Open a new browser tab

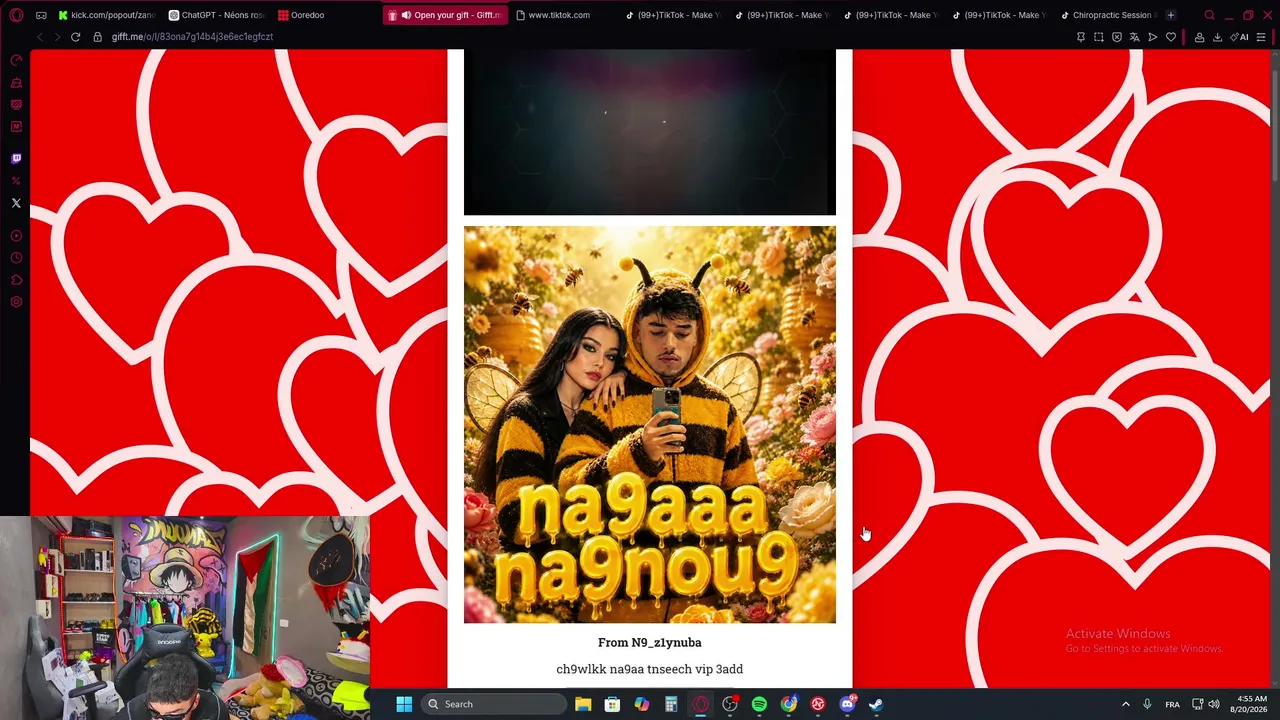[1170, 15]
